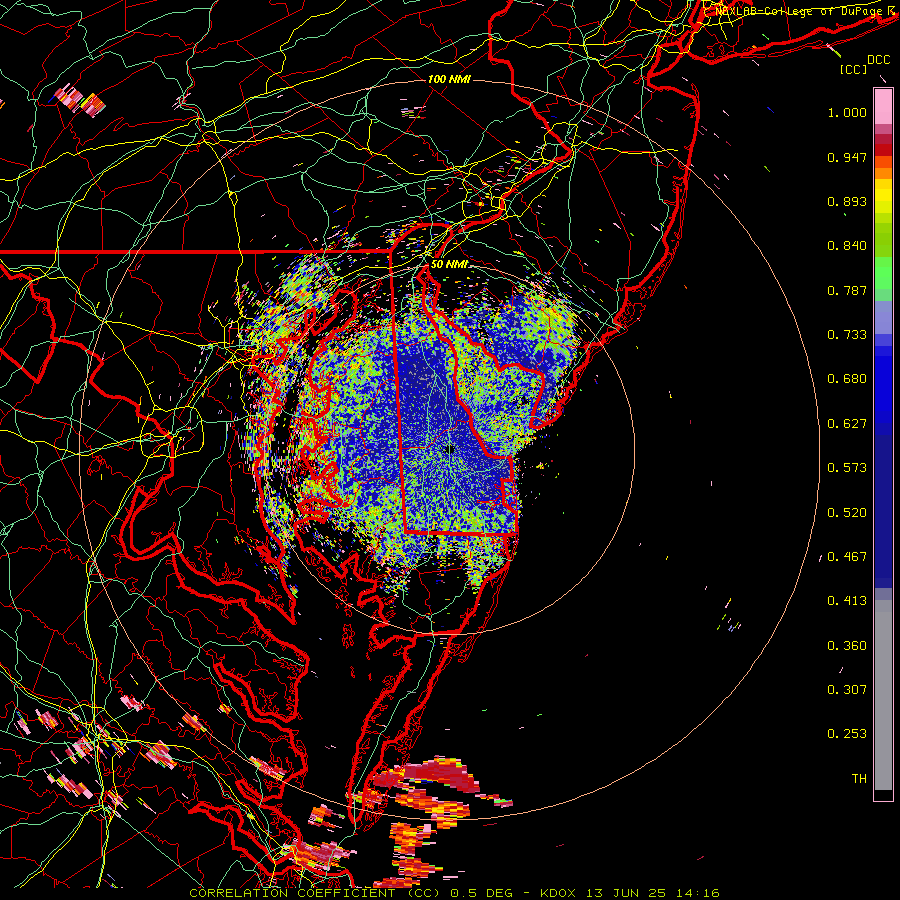Image resolution: width=900 pixels, height=900 pixels.
Task: Click the "14:16" time stamp in footer
Action: 698,893
